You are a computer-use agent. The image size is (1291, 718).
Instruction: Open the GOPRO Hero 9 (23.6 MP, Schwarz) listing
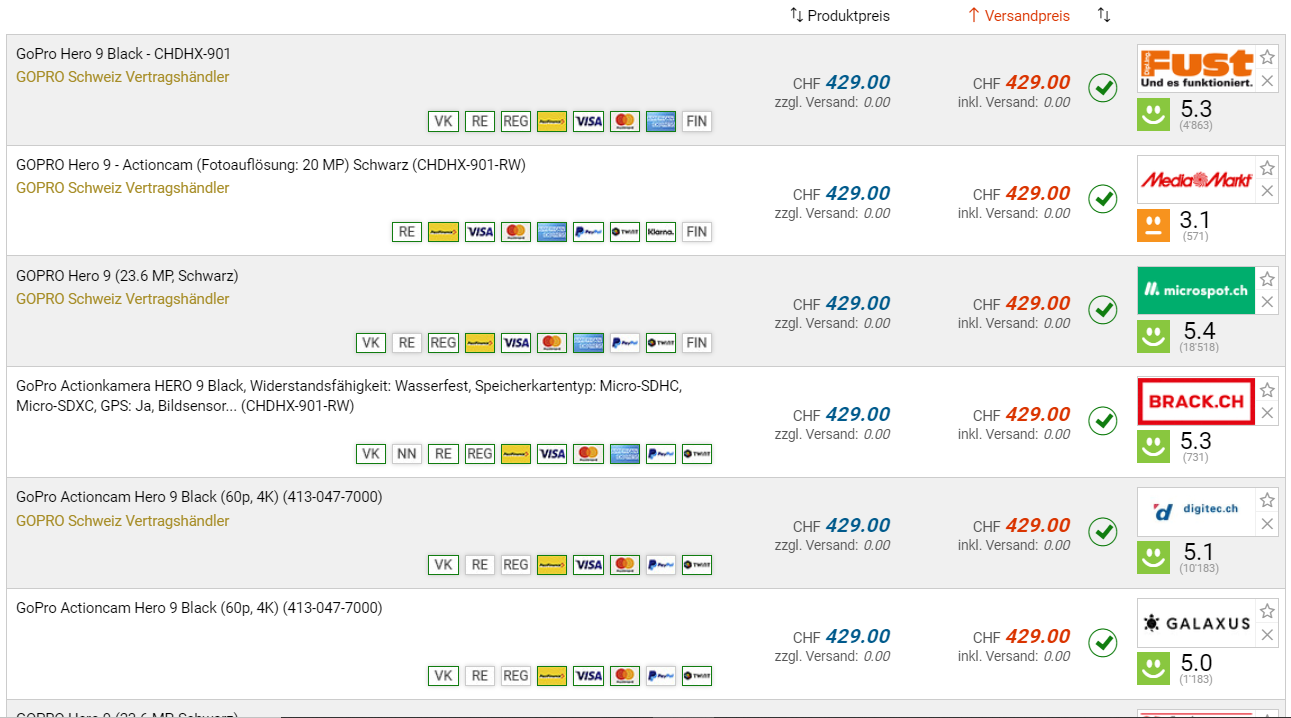[x=127, y=276]
